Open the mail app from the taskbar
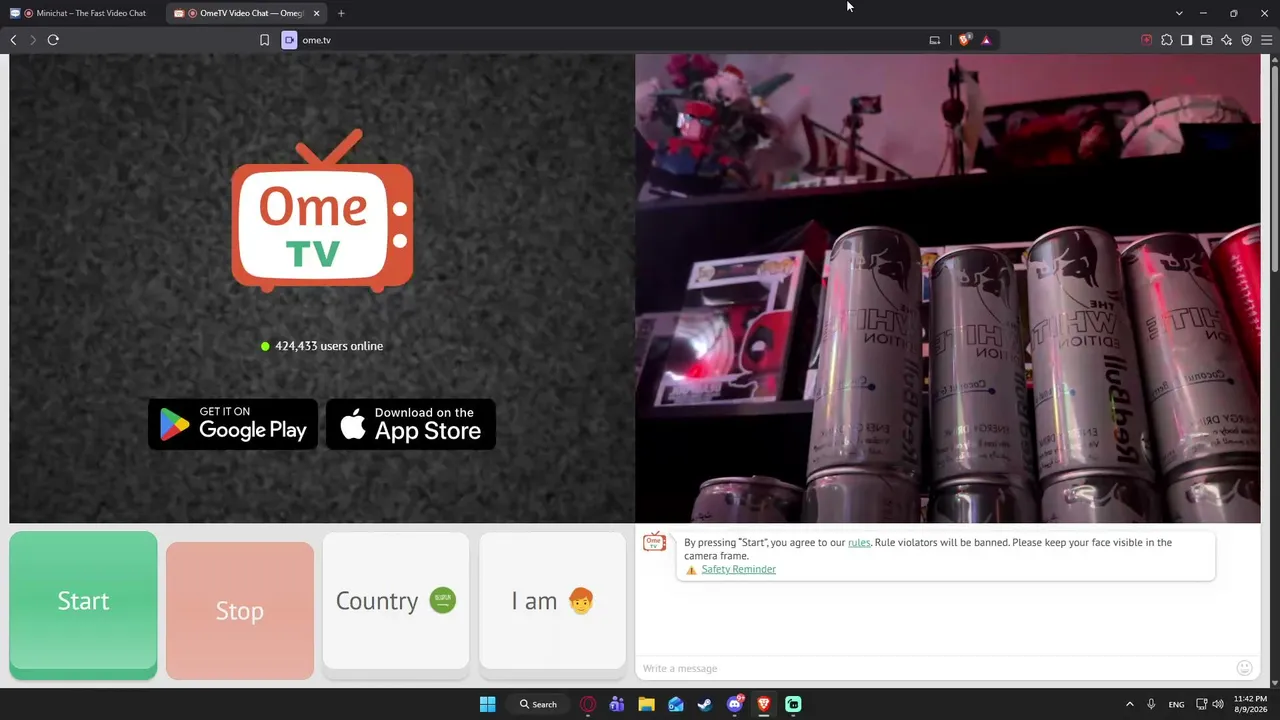This screenshot has height=720, width=1280. (x=676, y=704)
